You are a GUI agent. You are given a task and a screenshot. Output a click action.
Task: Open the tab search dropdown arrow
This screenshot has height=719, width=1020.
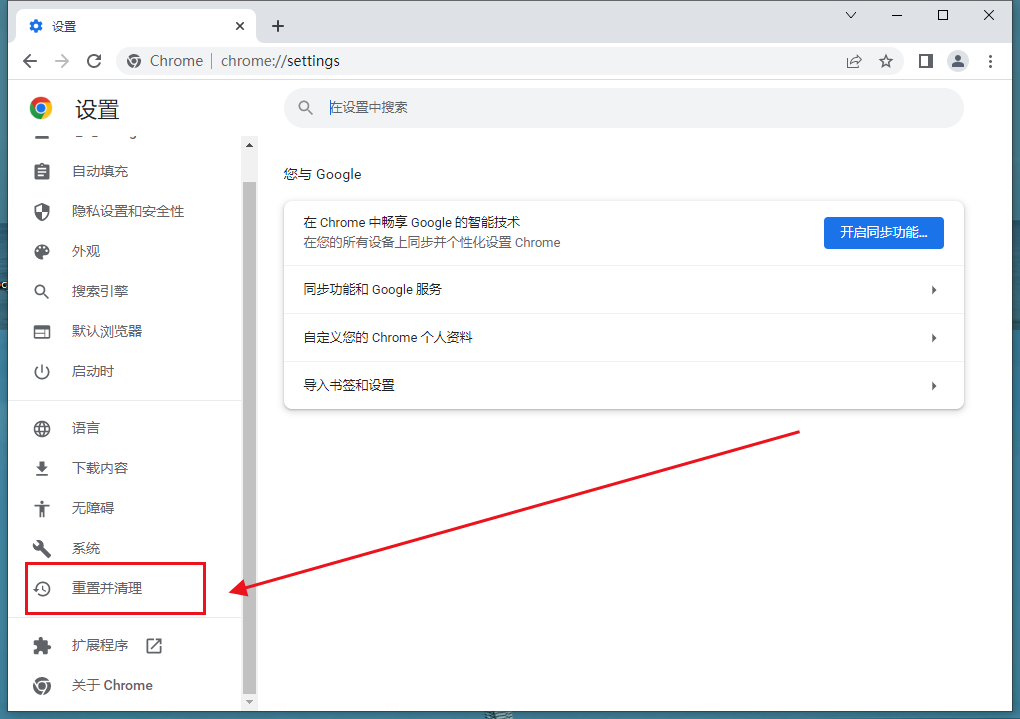click(851, 15)
